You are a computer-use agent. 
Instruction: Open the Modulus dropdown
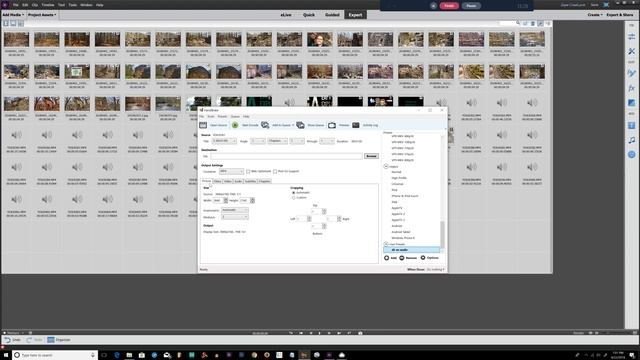234,217
